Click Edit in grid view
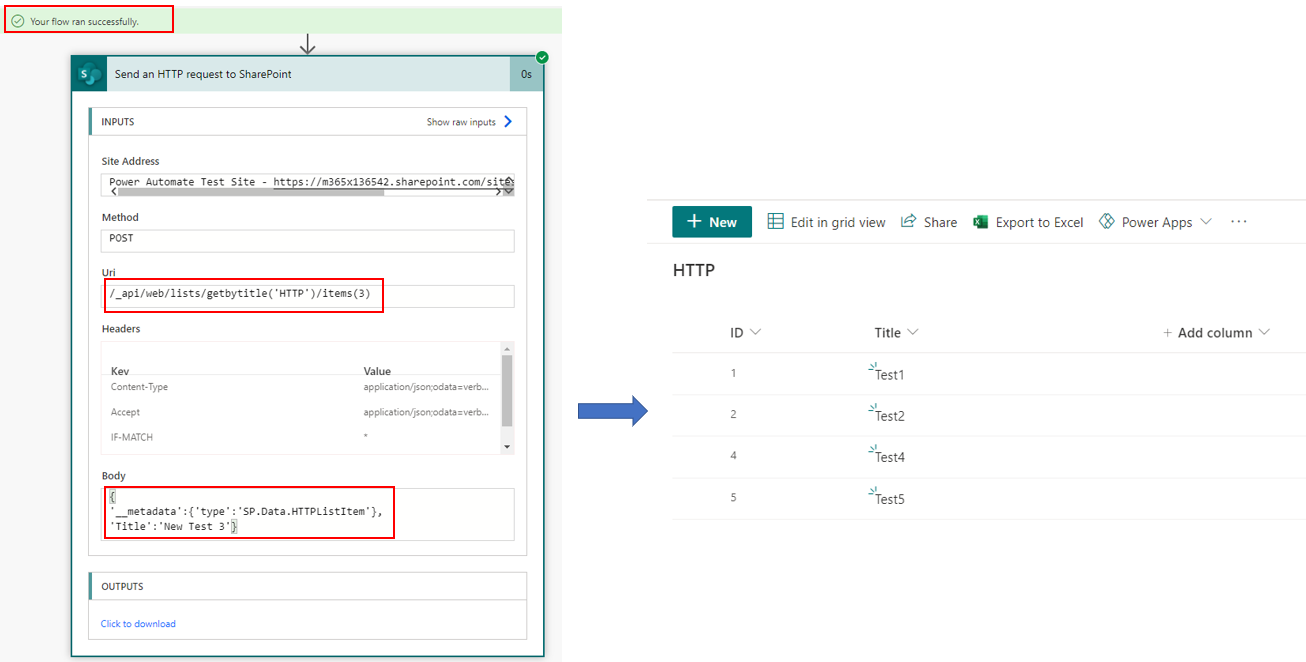Viewport: 1306px width, 662px height. [826, 222]
